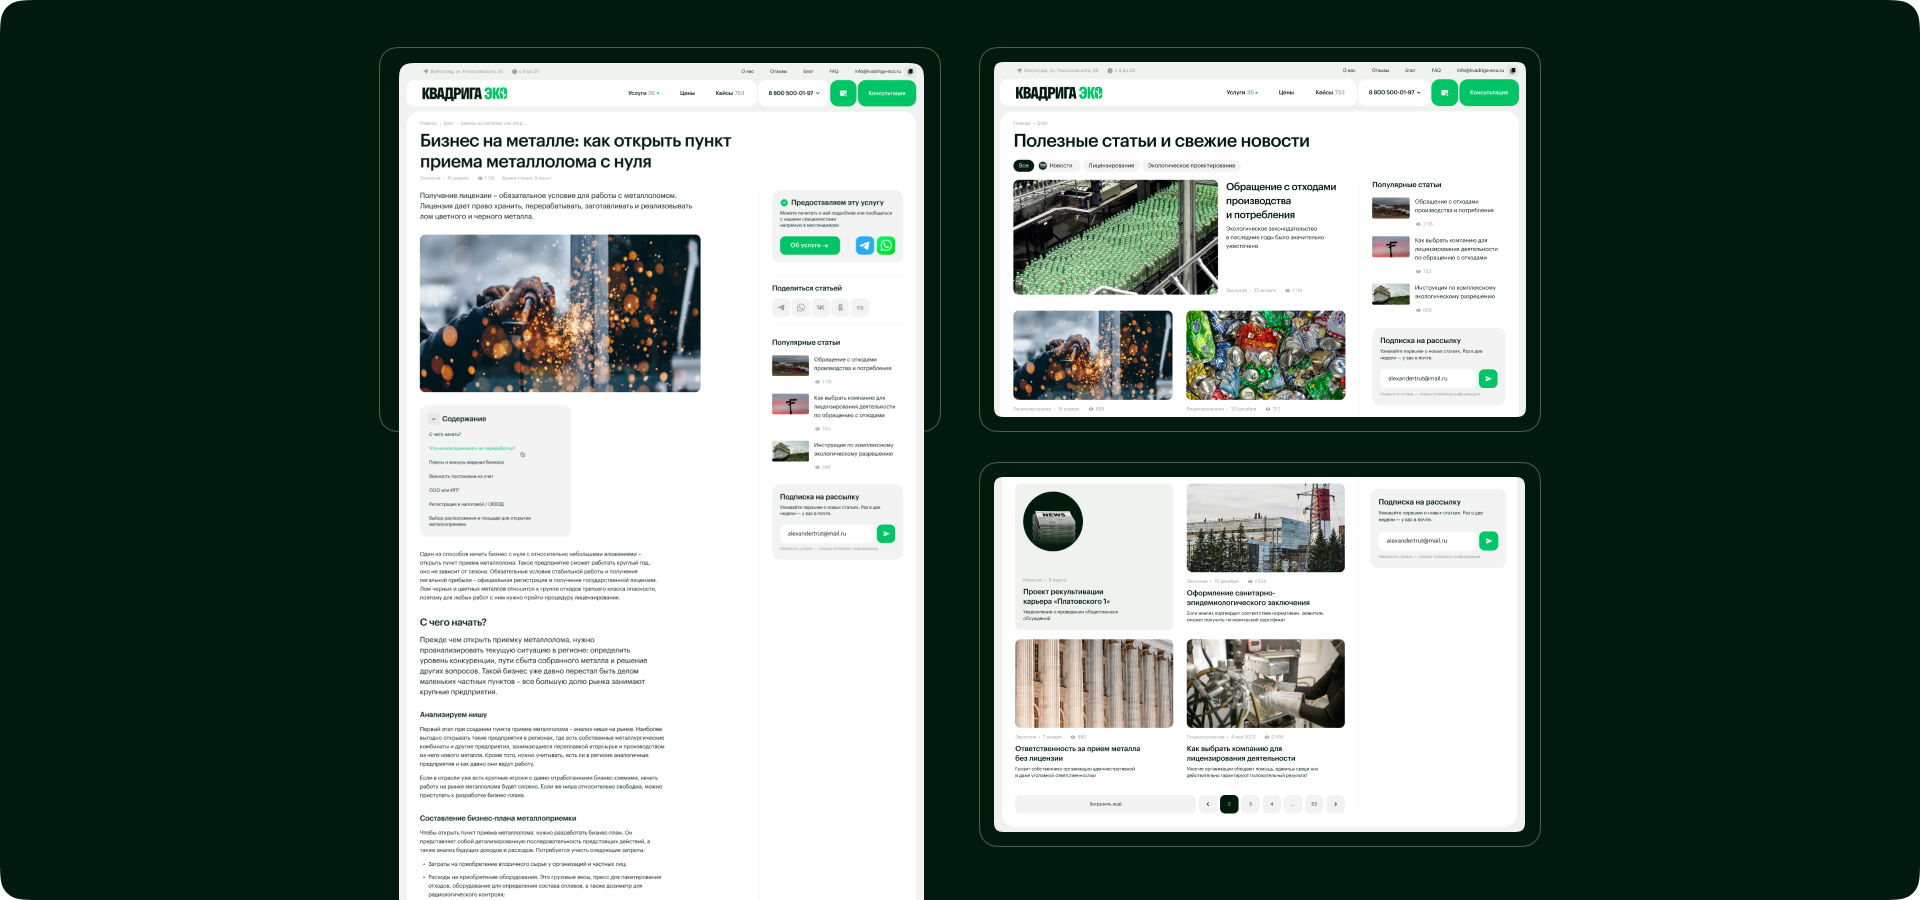Viewport: 1920px width, 900px height.
Task: Go back with the left pagination arrow
Action: [1208, 804]
